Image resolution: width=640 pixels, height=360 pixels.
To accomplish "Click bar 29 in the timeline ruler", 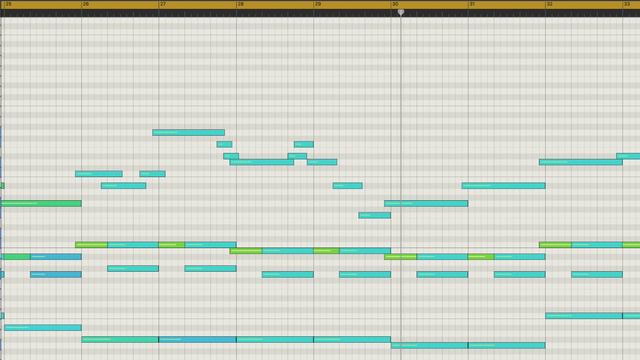I will (318, 4).
